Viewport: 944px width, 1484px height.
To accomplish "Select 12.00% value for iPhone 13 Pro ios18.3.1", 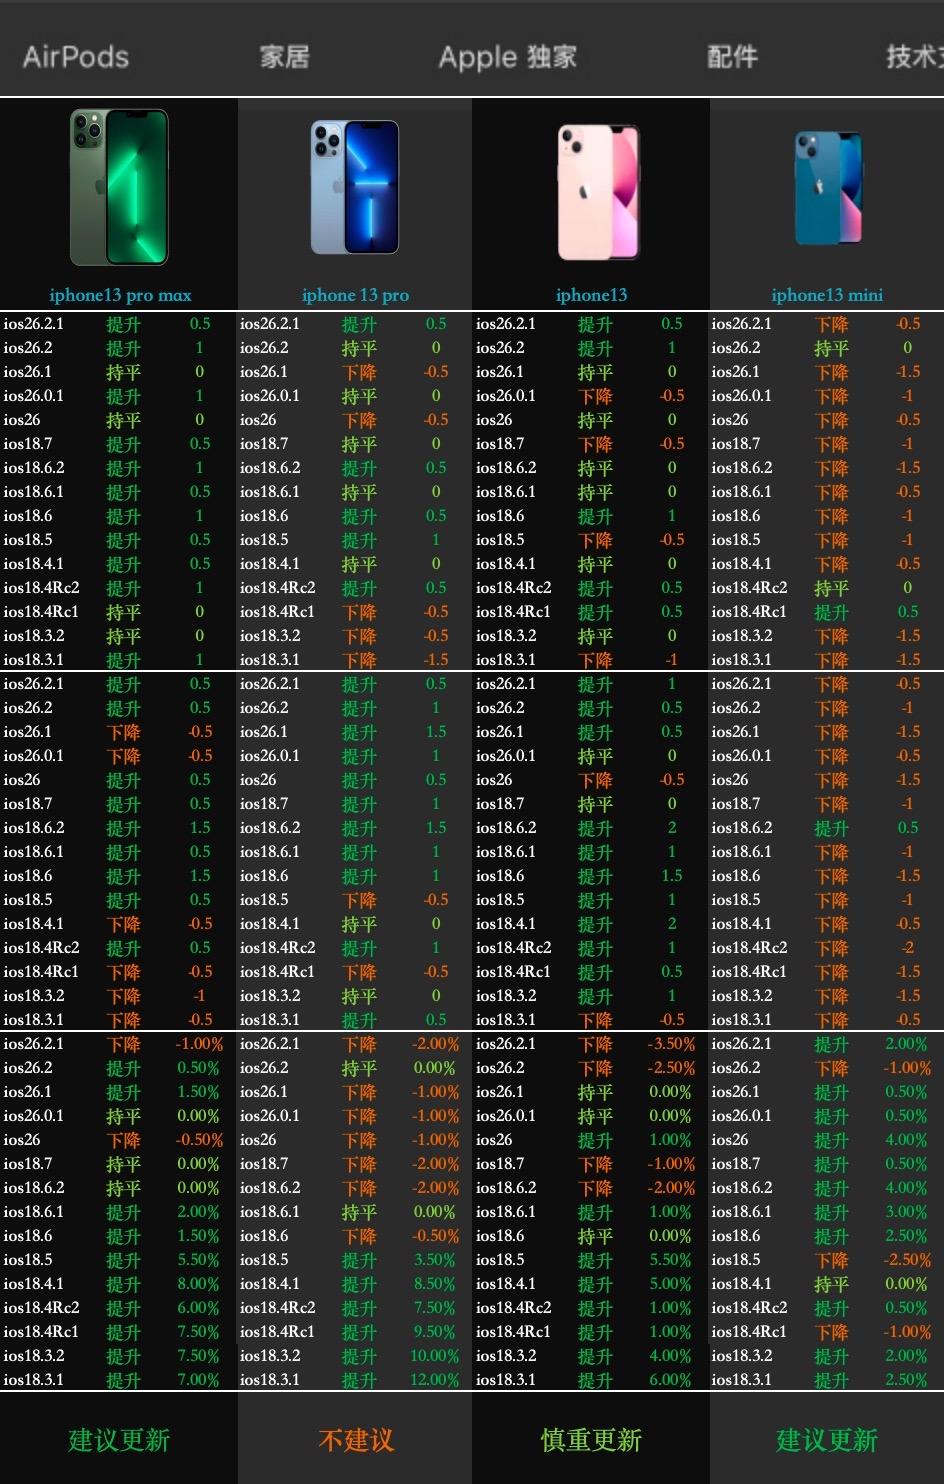I will pos(435,1380).
